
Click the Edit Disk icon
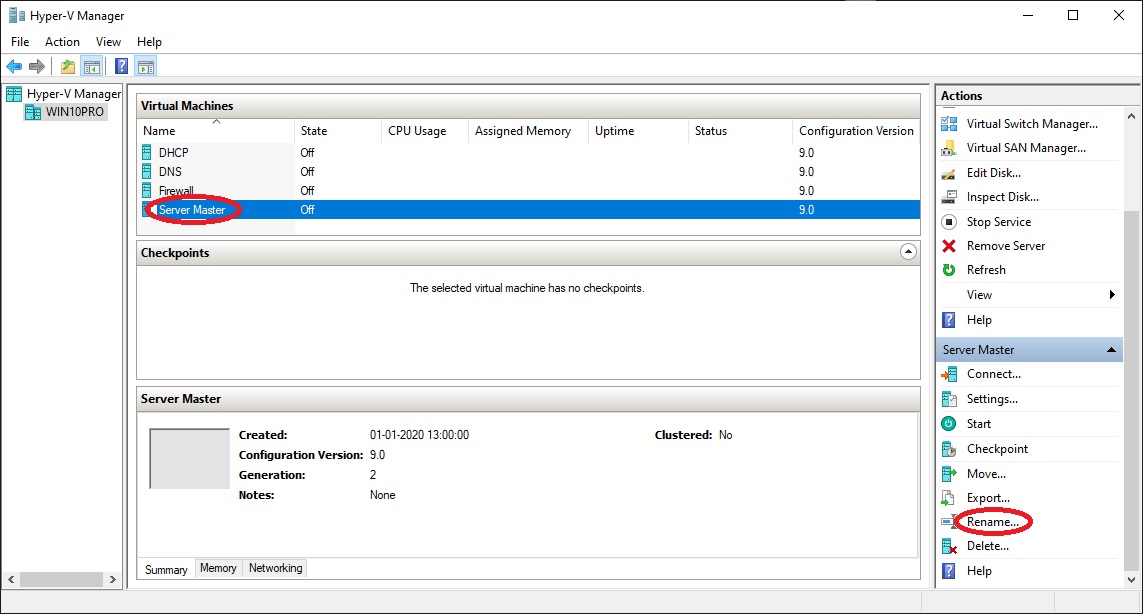click(948, 173)
